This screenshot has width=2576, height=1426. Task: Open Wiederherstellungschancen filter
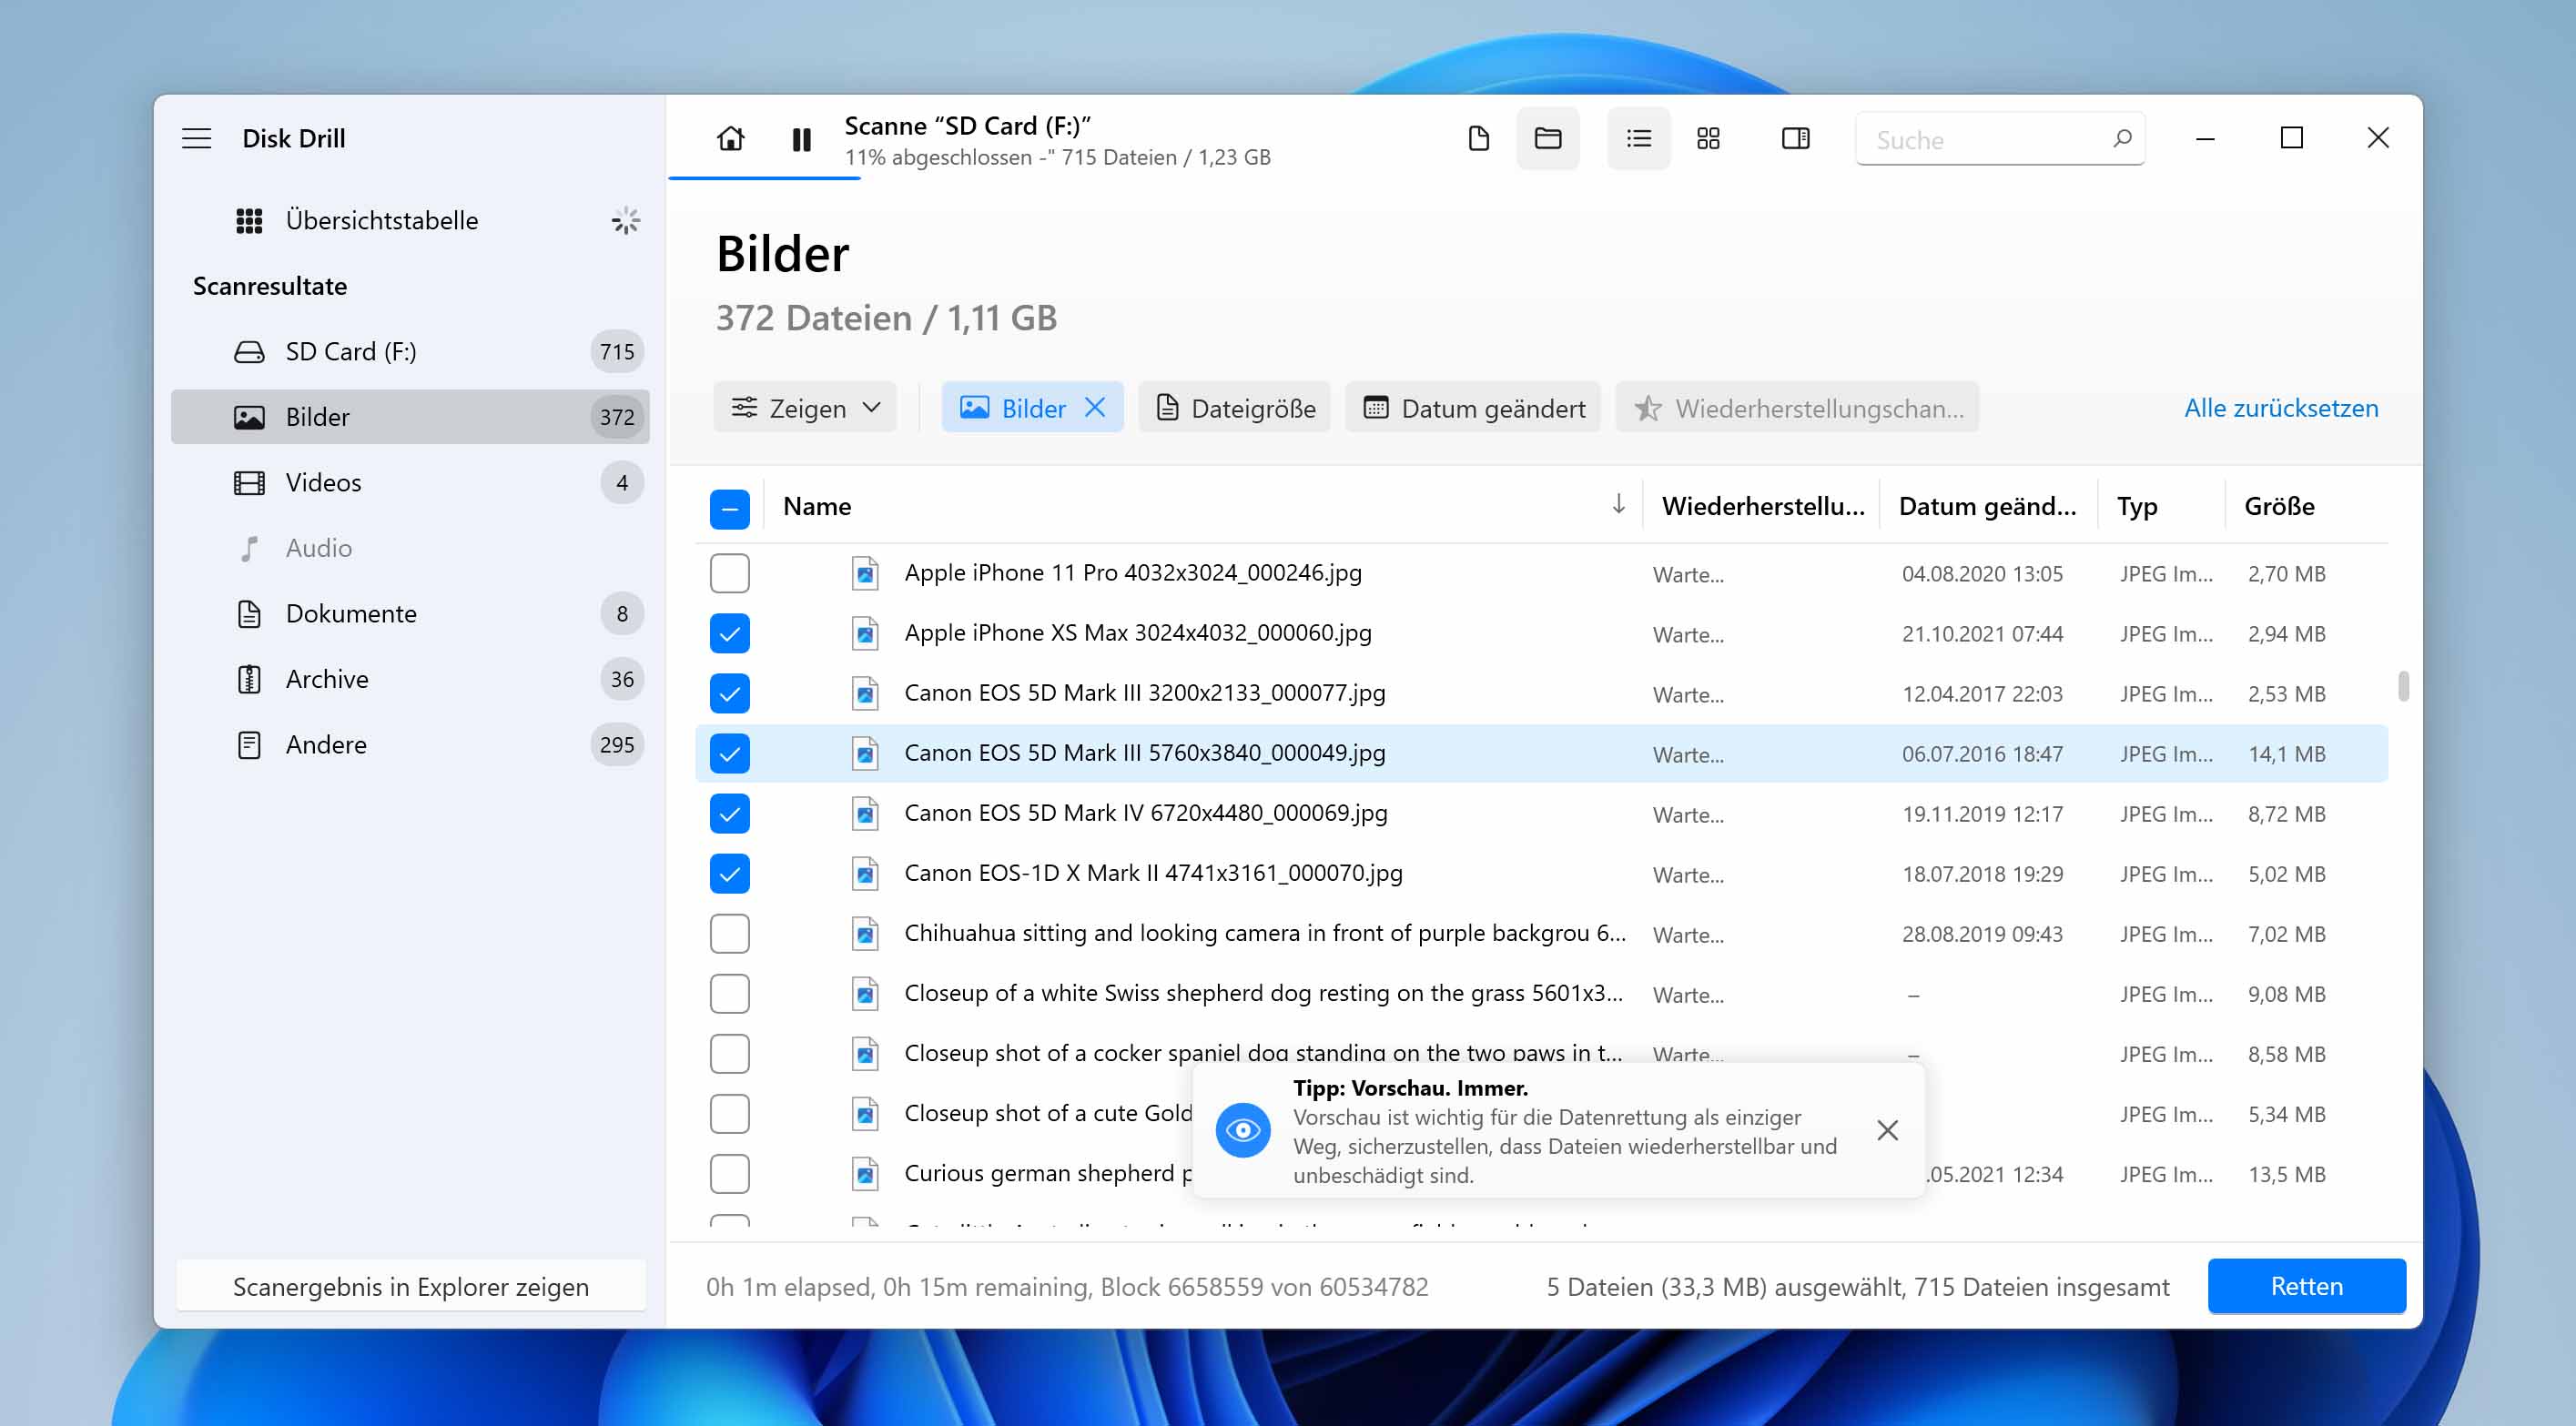point(1797,408)
